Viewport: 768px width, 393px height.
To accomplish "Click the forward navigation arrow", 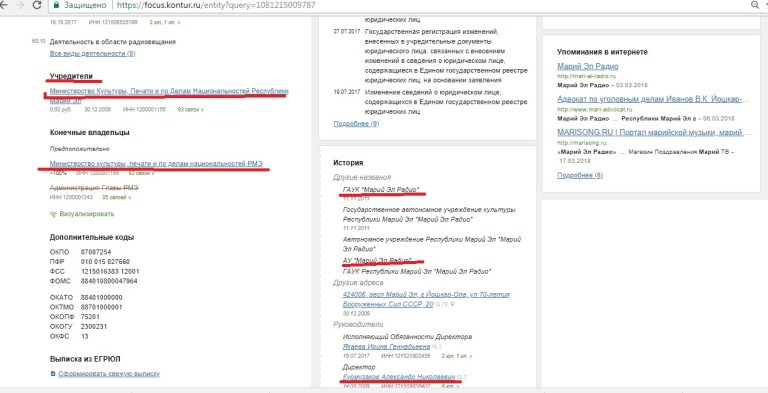I will pos(20,5).
